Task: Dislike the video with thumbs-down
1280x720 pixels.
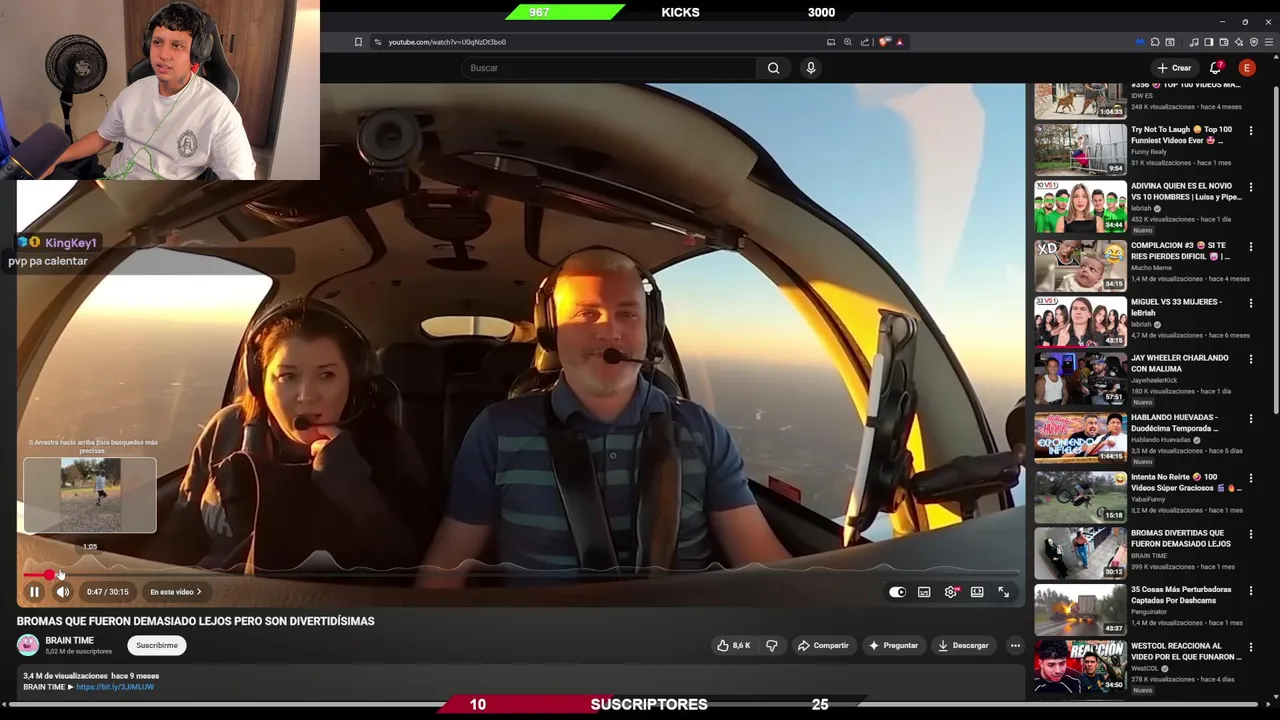Action: tap(772, 646)
